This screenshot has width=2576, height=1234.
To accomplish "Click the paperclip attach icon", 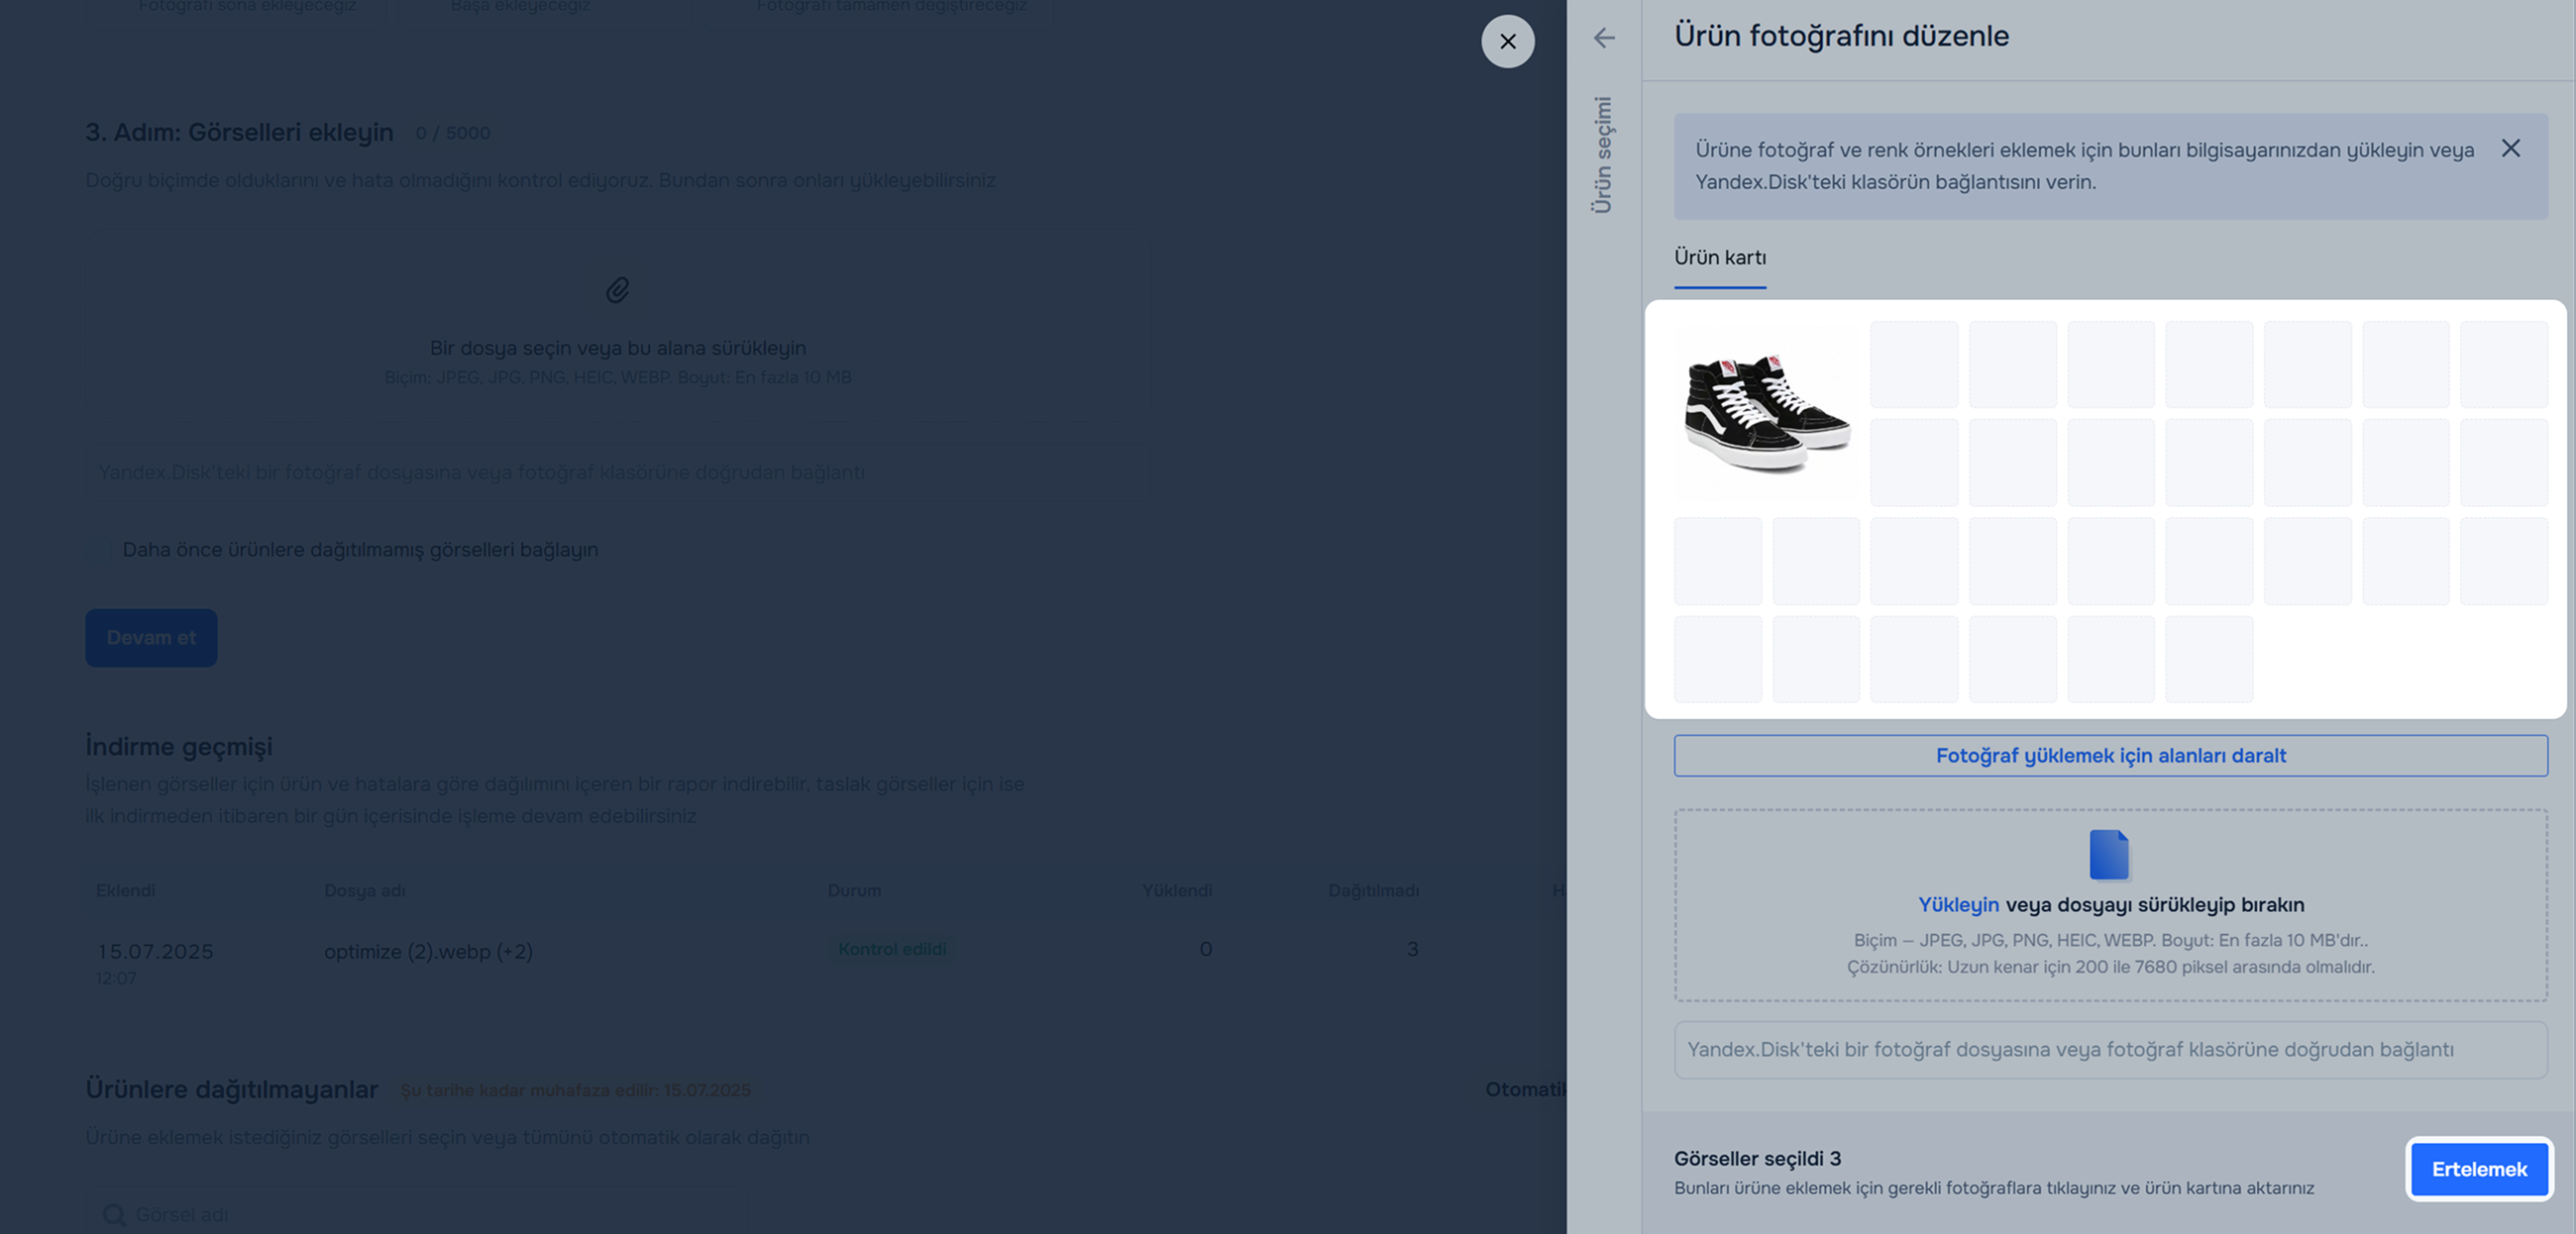I will pos(617,290).
